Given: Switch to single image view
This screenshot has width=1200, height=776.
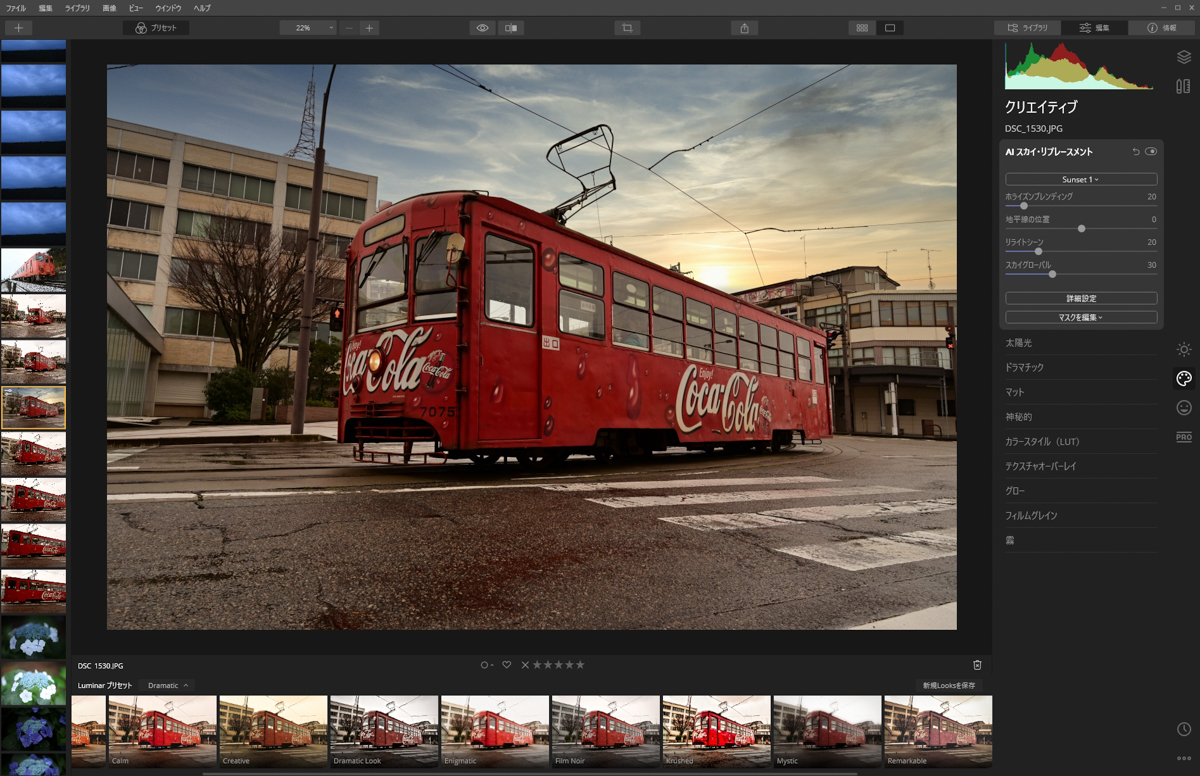Looking at the screenshot, I should pyautogui.click(x=890, y=28).
